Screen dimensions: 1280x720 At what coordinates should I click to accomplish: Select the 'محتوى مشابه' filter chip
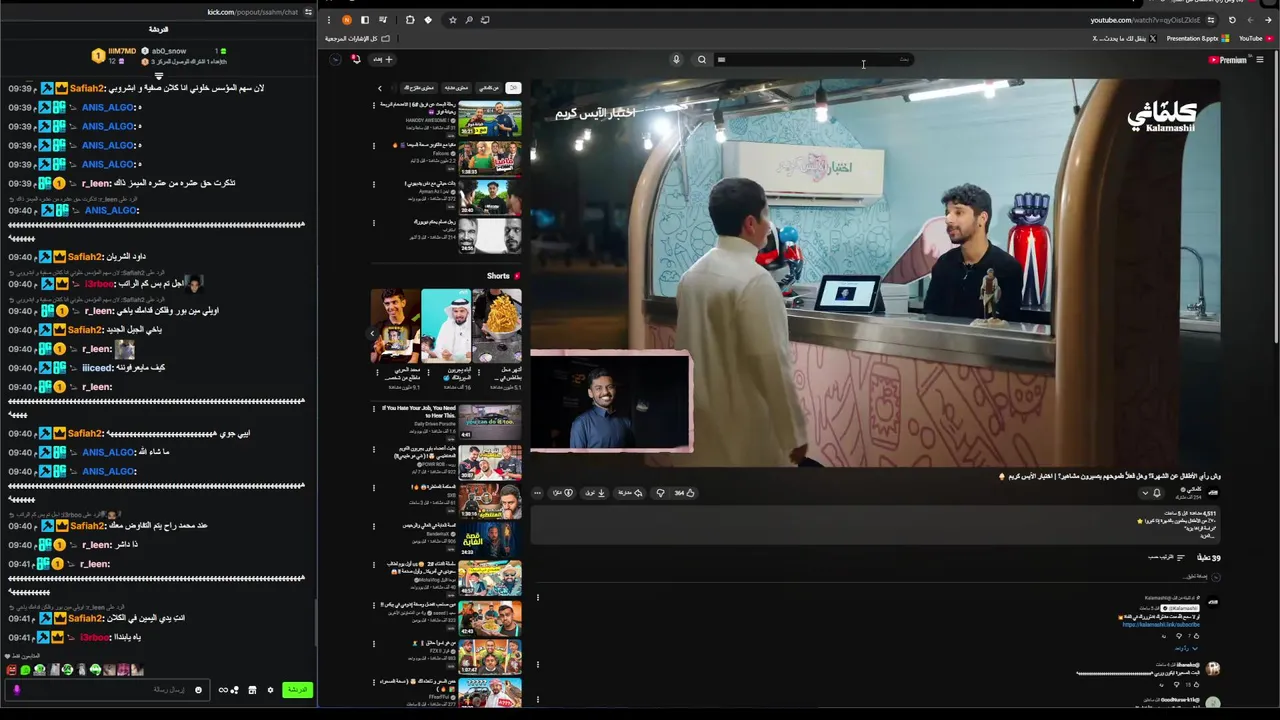[x=456, y=88]
